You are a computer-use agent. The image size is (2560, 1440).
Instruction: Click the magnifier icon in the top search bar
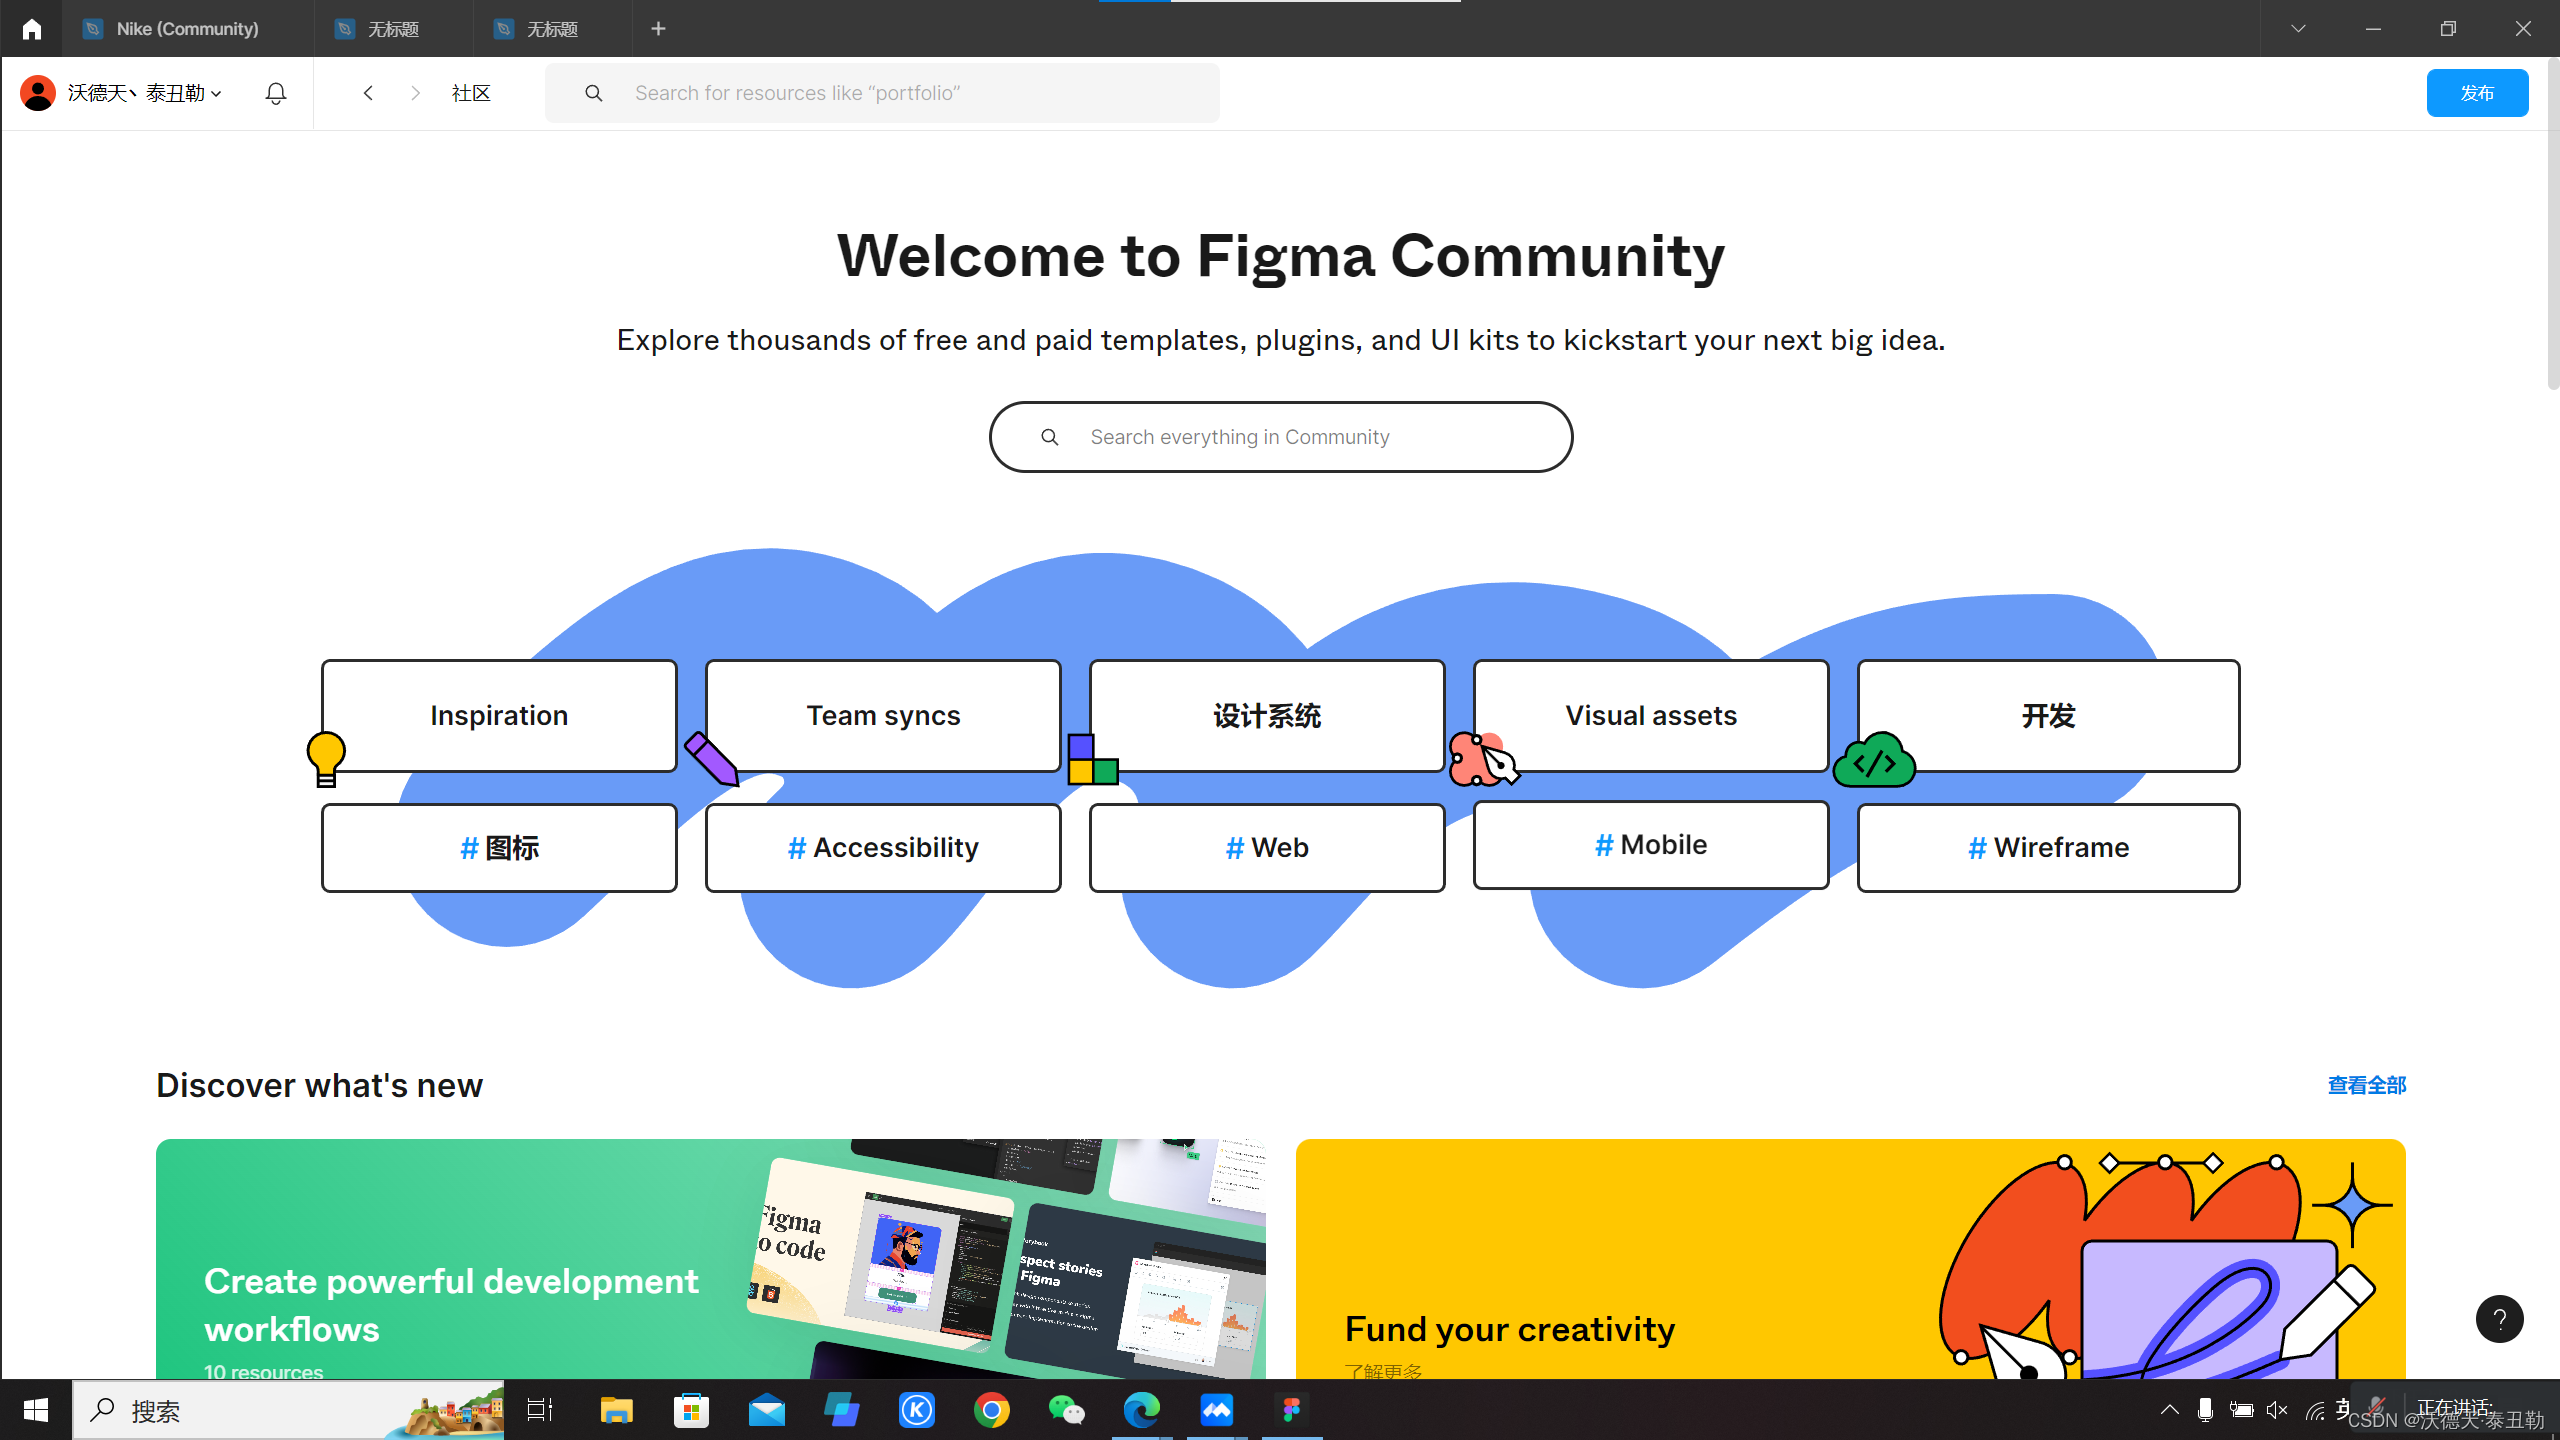594,92
